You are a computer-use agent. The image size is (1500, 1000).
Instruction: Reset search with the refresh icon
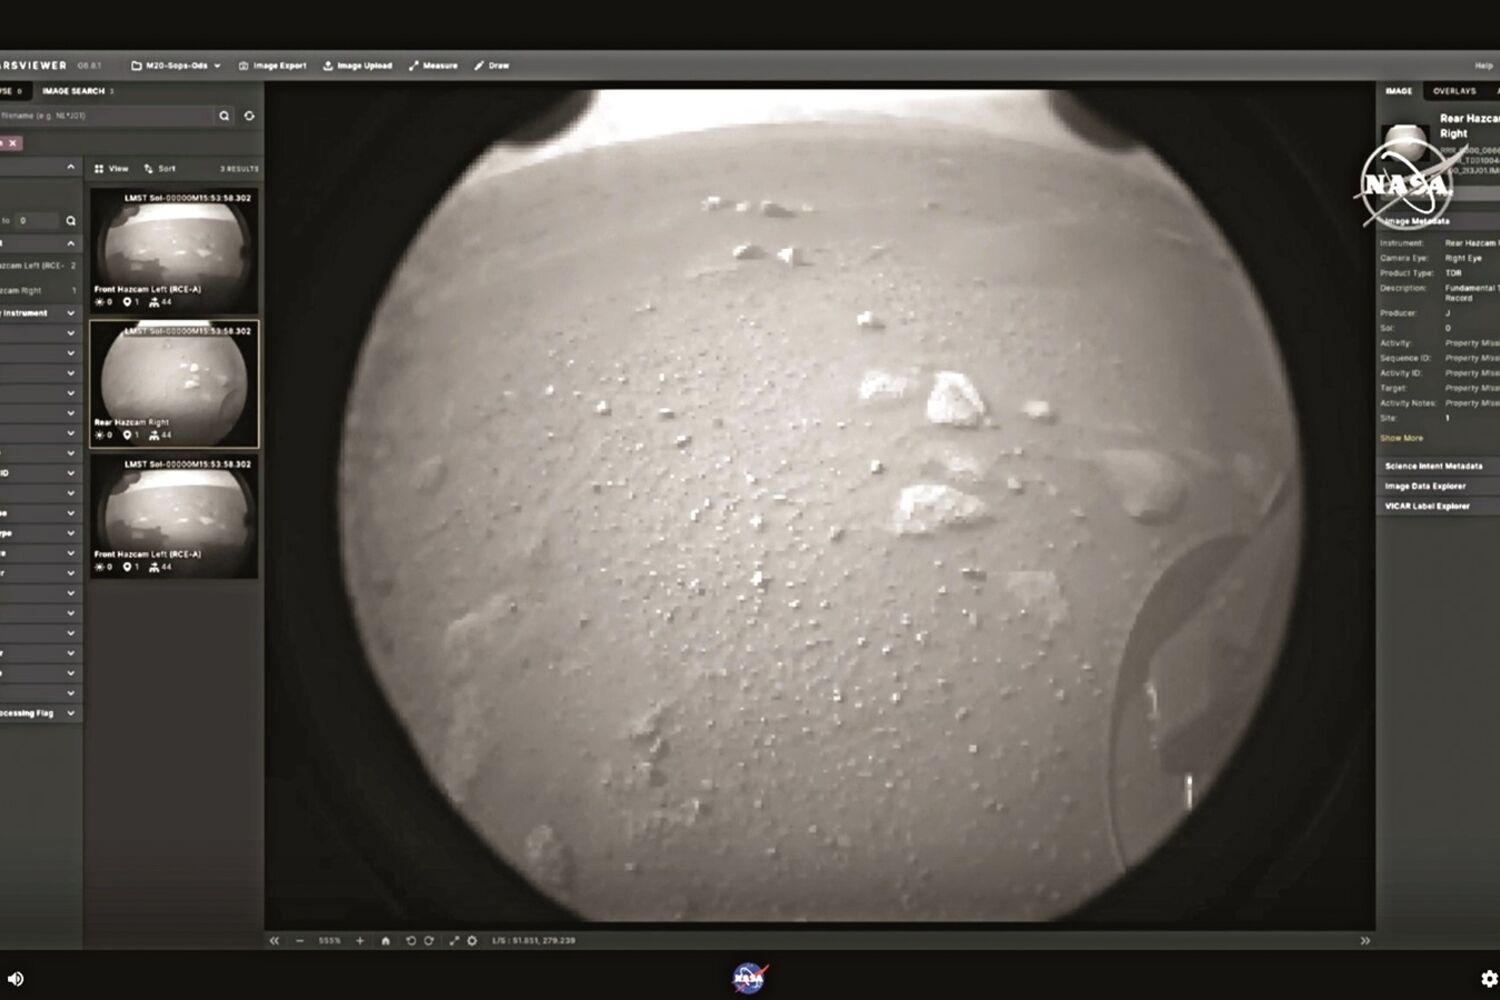point(249,116)
